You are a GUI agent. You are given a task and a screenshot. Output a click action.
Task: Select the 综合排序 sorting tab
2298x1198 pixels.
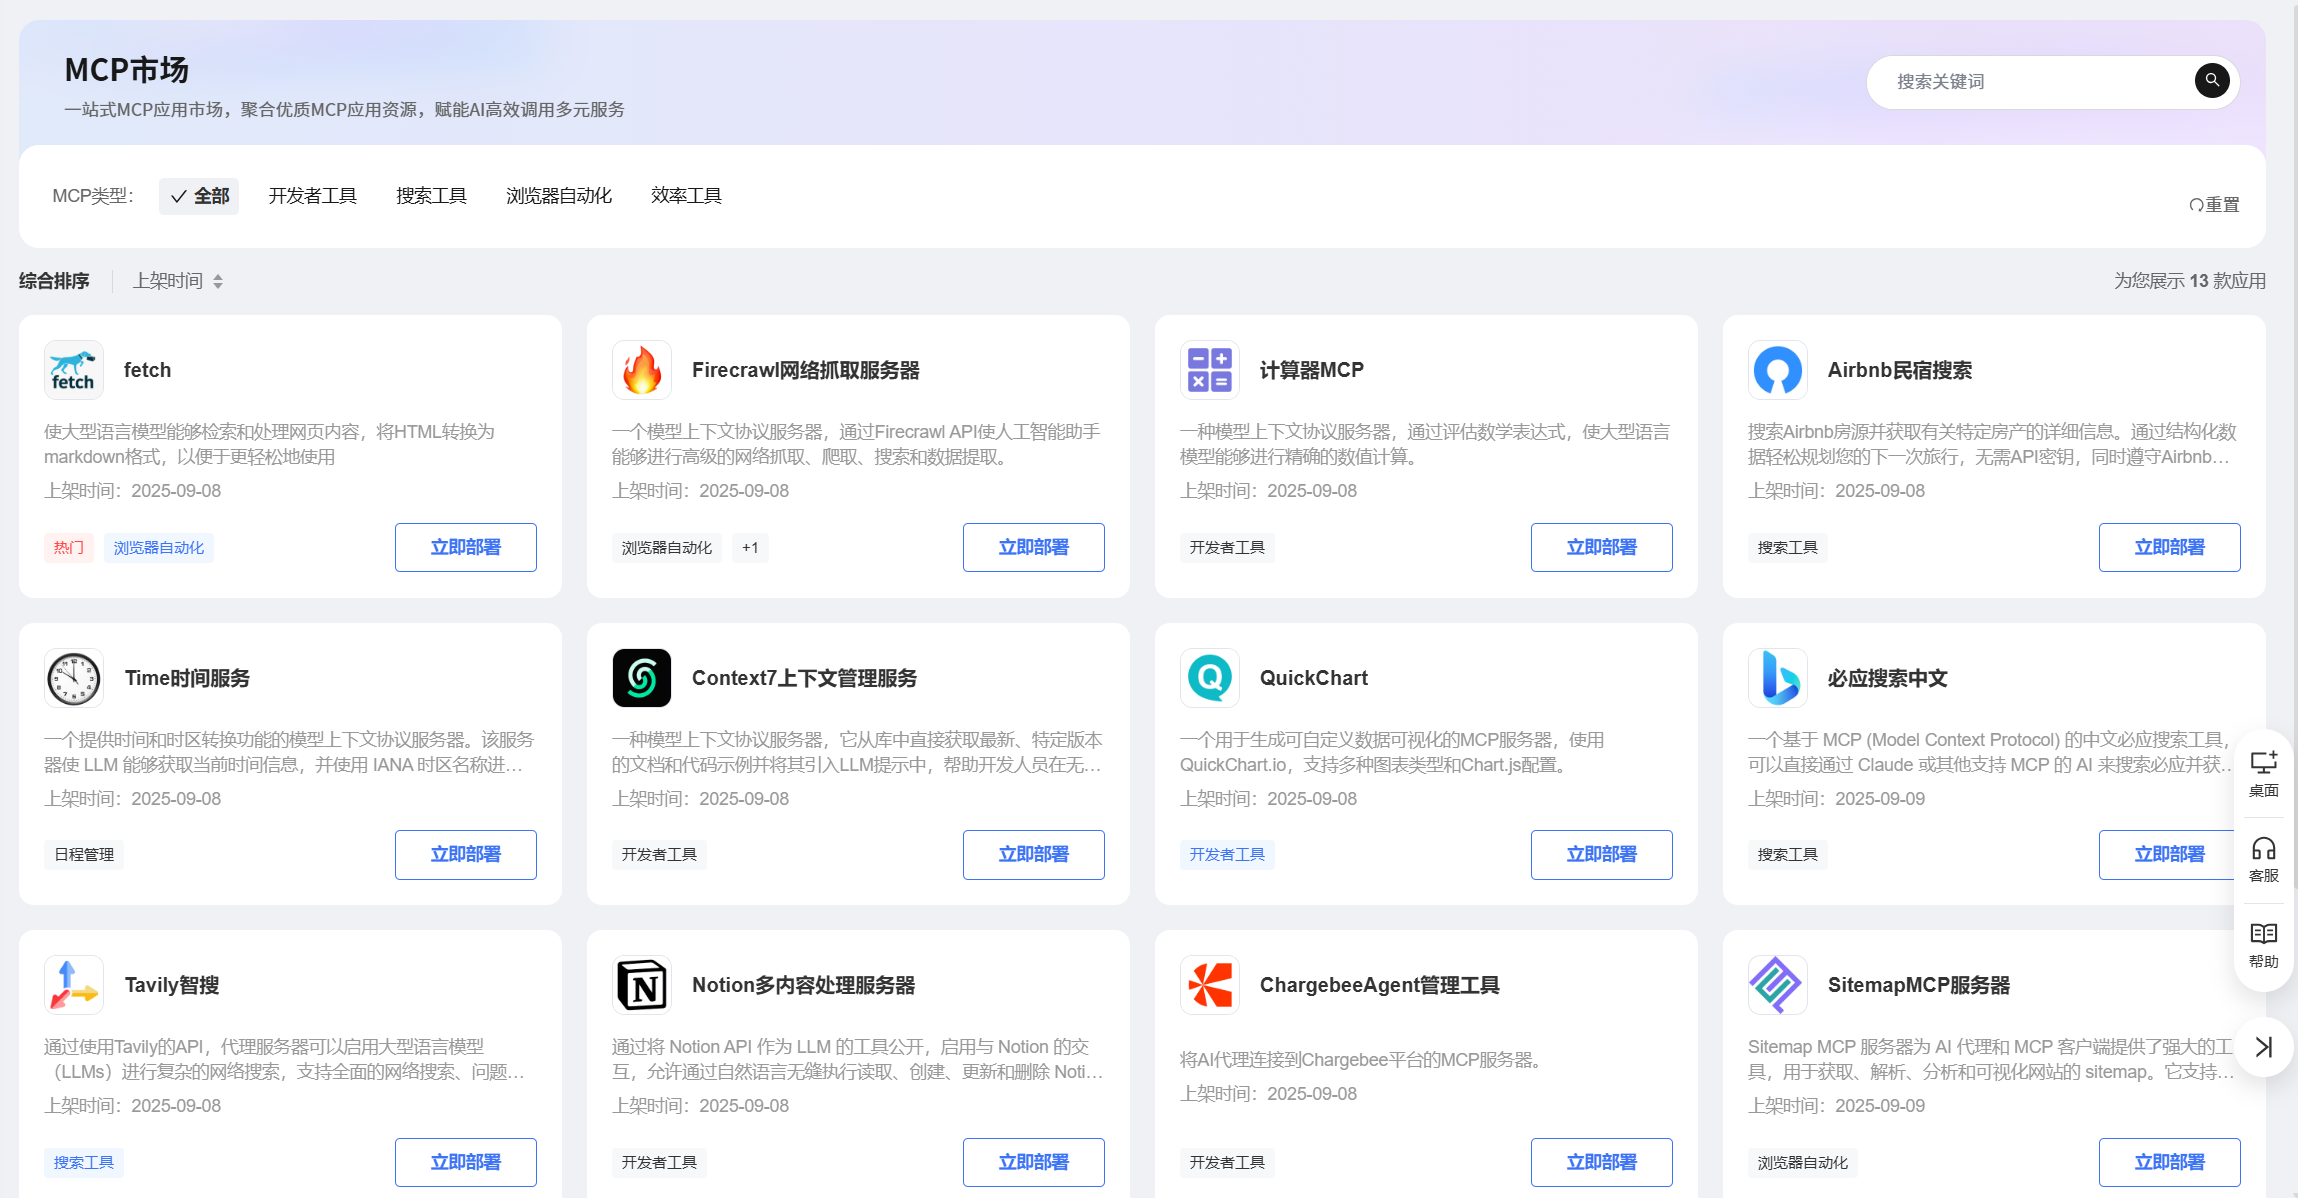coord(54,281)
